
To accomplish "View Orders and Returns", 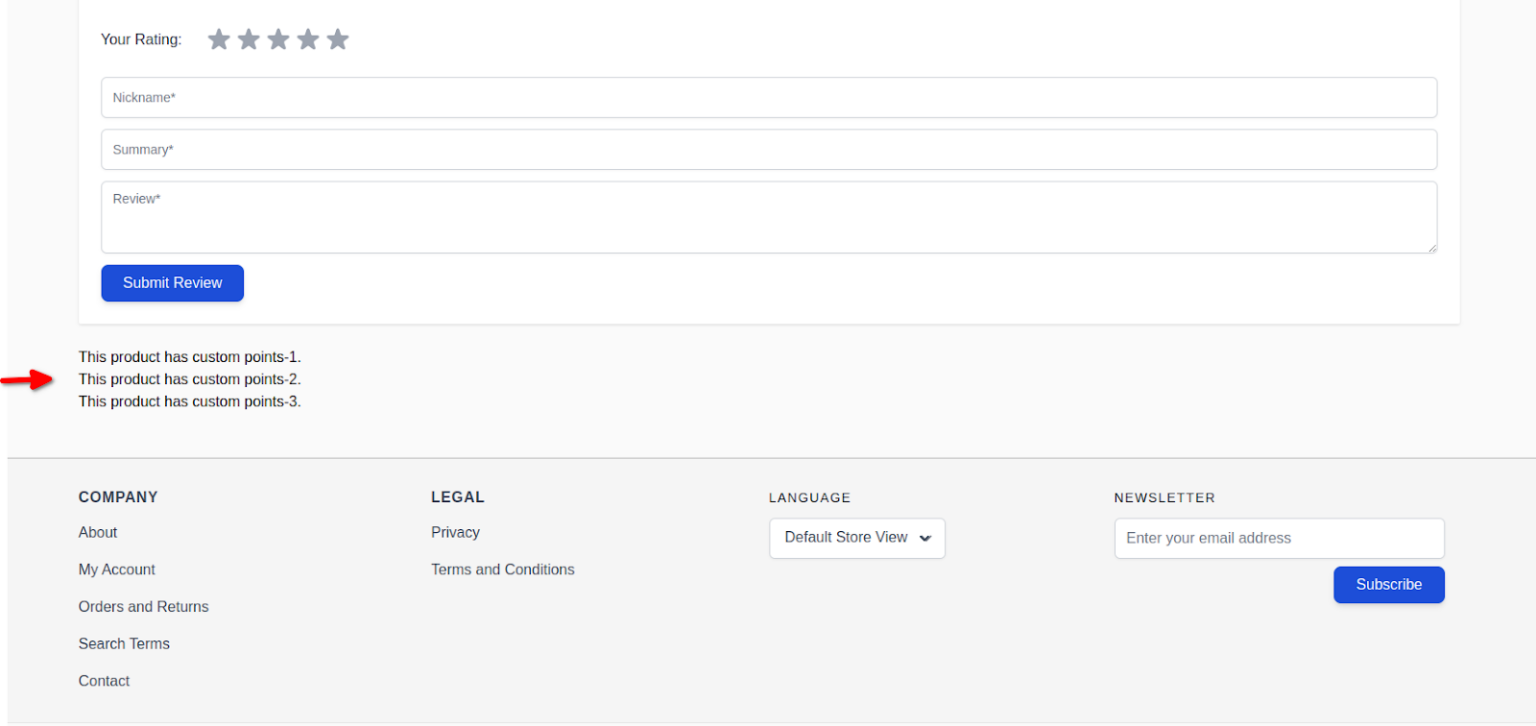I will pos(143,606).
